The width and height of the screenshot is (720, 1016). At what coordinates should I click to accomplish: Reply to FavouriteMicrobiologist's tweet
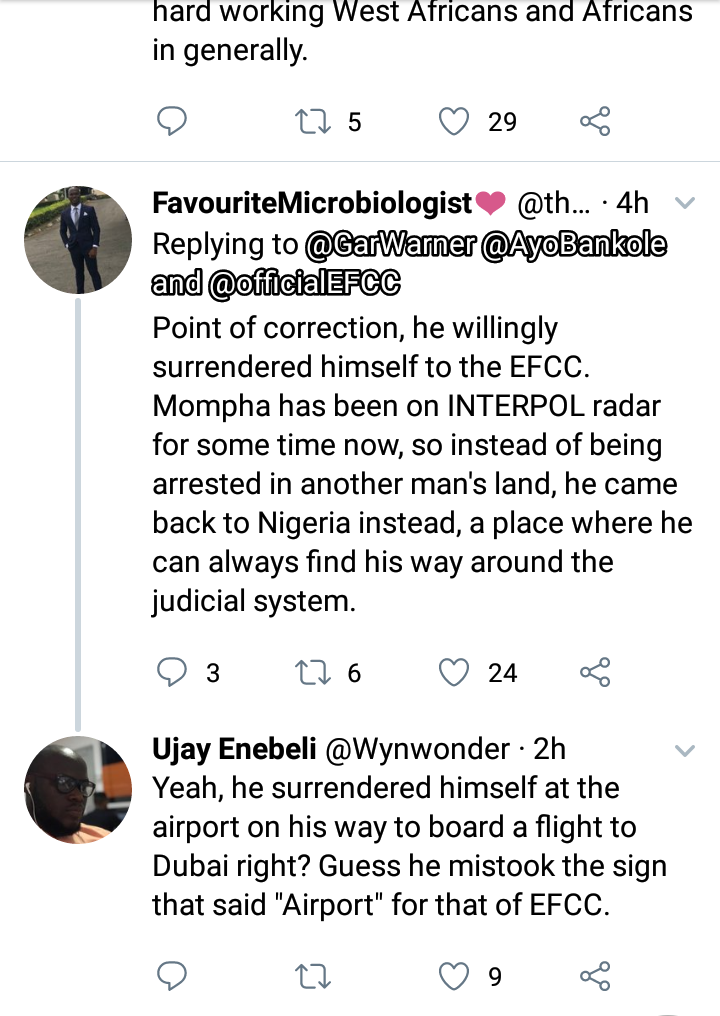(173, 673)
